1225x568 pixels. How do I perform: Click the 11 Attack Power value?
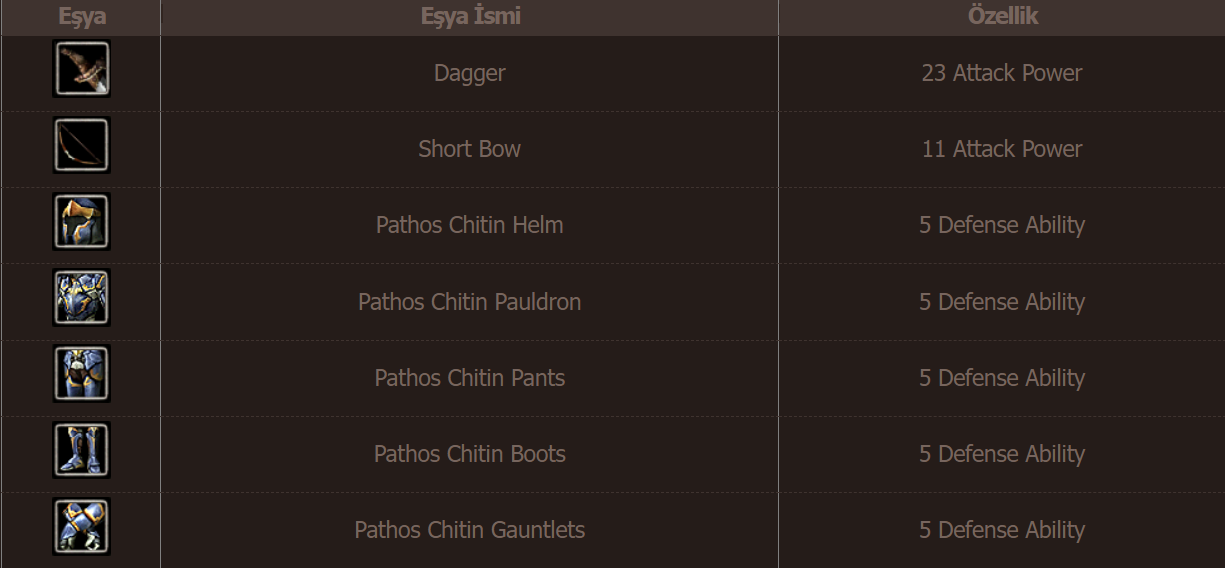pyautogui.click(x=1002, y=149)
